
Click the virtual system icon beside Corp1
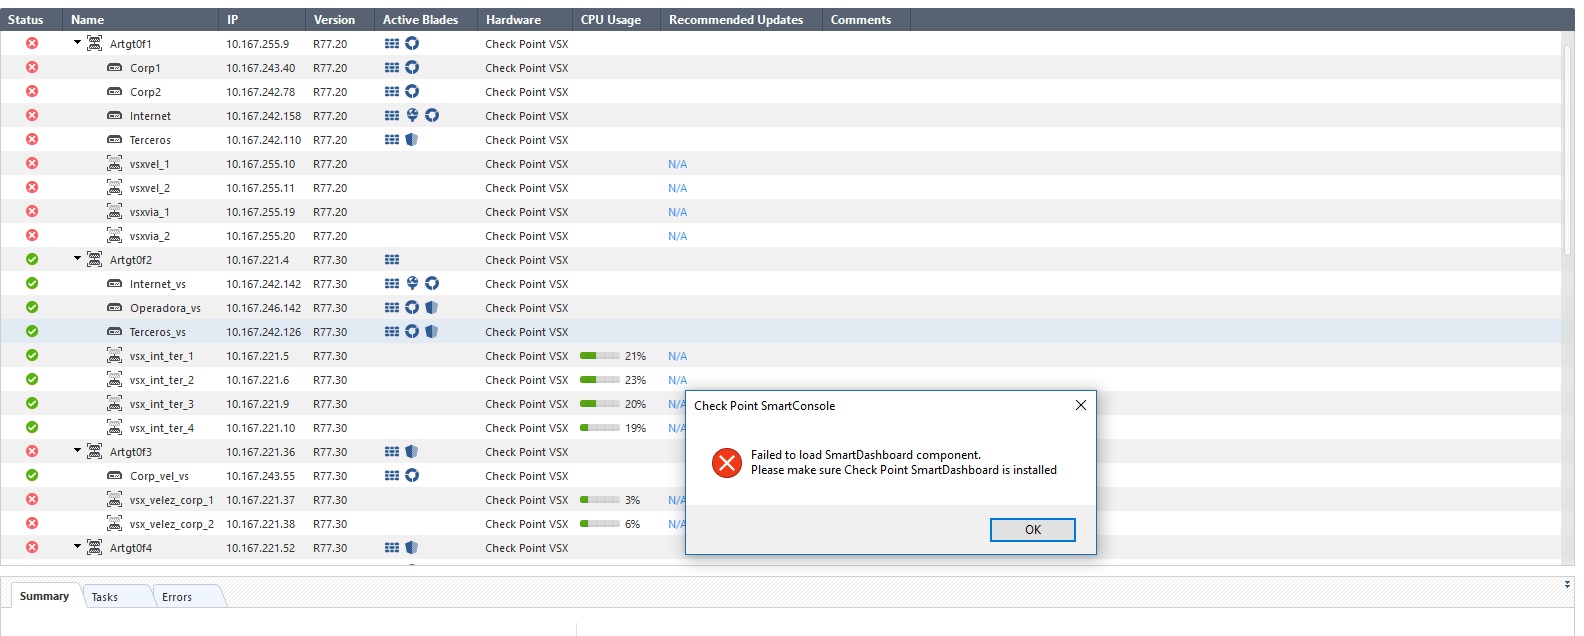coord(115,68)
